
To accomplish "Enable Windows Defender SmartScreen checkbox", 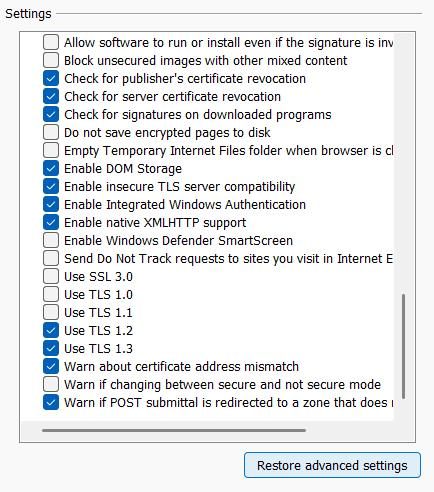I will [x=51, y=240].
